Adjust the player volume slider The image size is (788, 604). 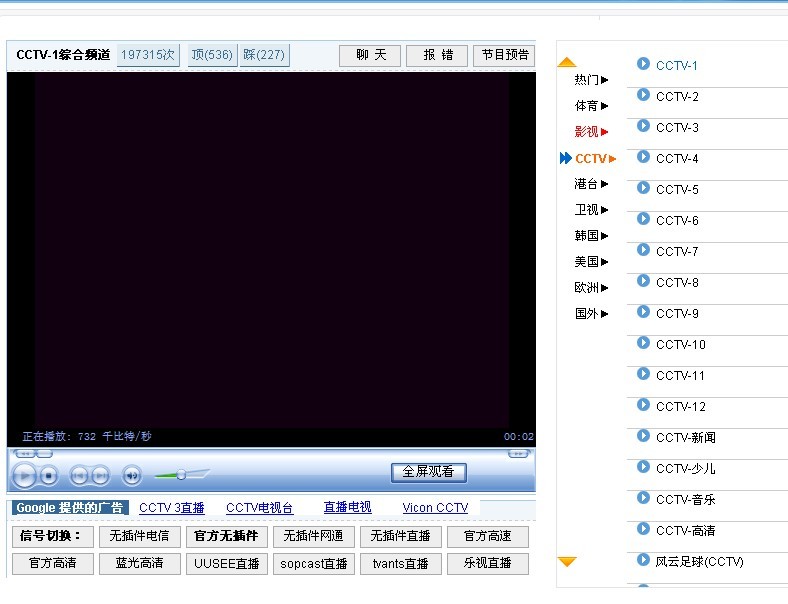(181, 474)
